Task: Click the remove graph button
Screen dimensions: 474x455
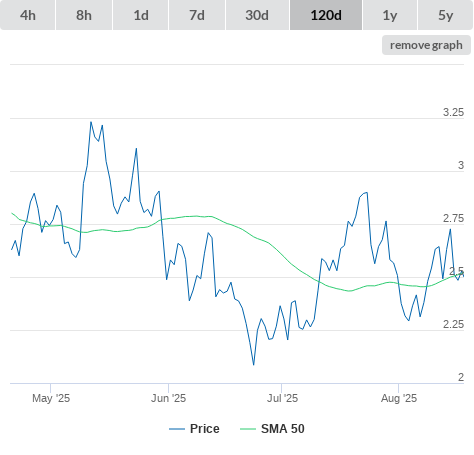Action: [x=426, y=45]
